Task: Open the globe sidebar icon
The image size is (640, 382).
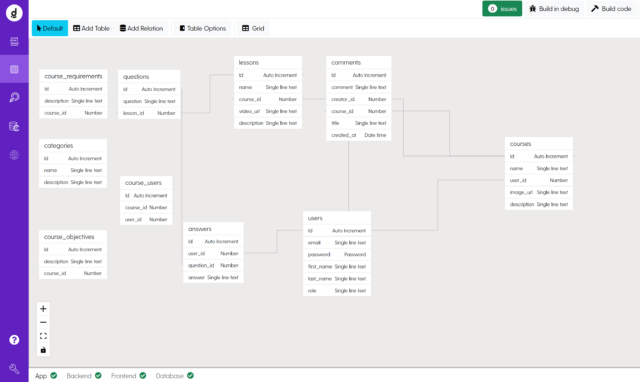Action: [14, 155]
